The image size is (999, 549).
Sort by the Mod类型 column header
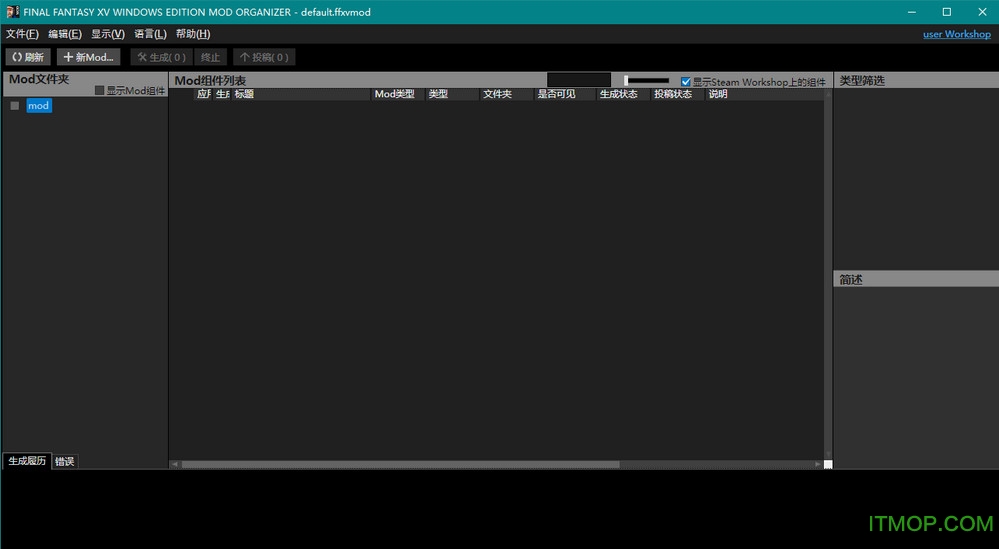click(398, 94)
